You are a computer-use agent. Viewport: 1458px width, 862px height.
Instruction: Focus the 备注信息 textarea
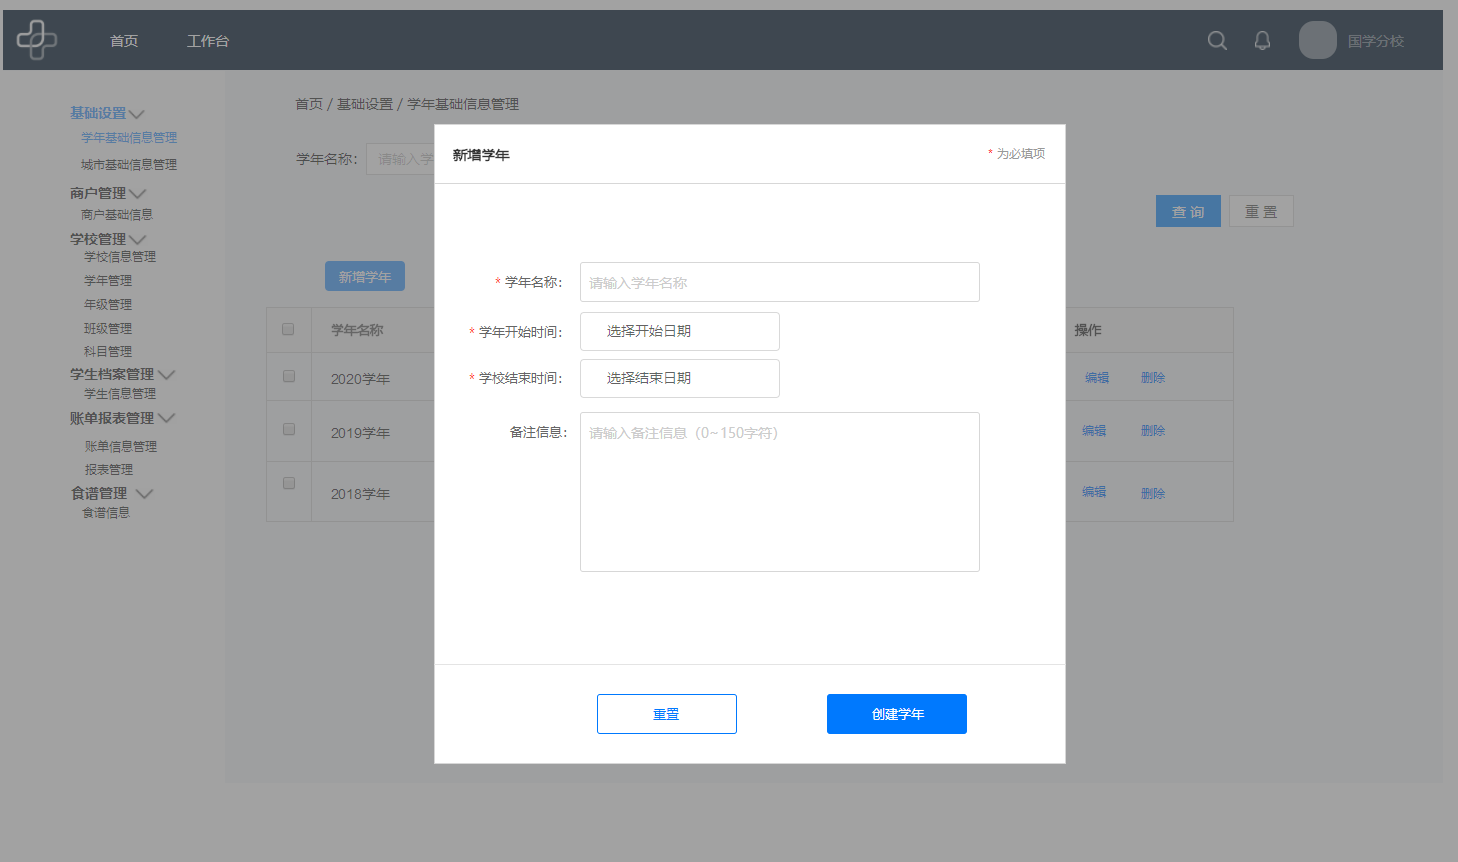click(780, 492)
